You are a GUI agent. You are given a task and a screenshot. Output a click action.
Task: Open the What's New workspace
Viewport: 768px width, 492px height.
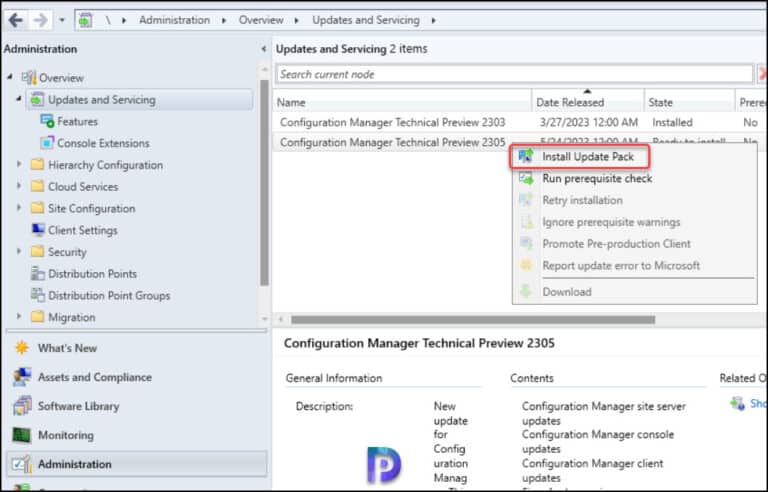point(67,348)
